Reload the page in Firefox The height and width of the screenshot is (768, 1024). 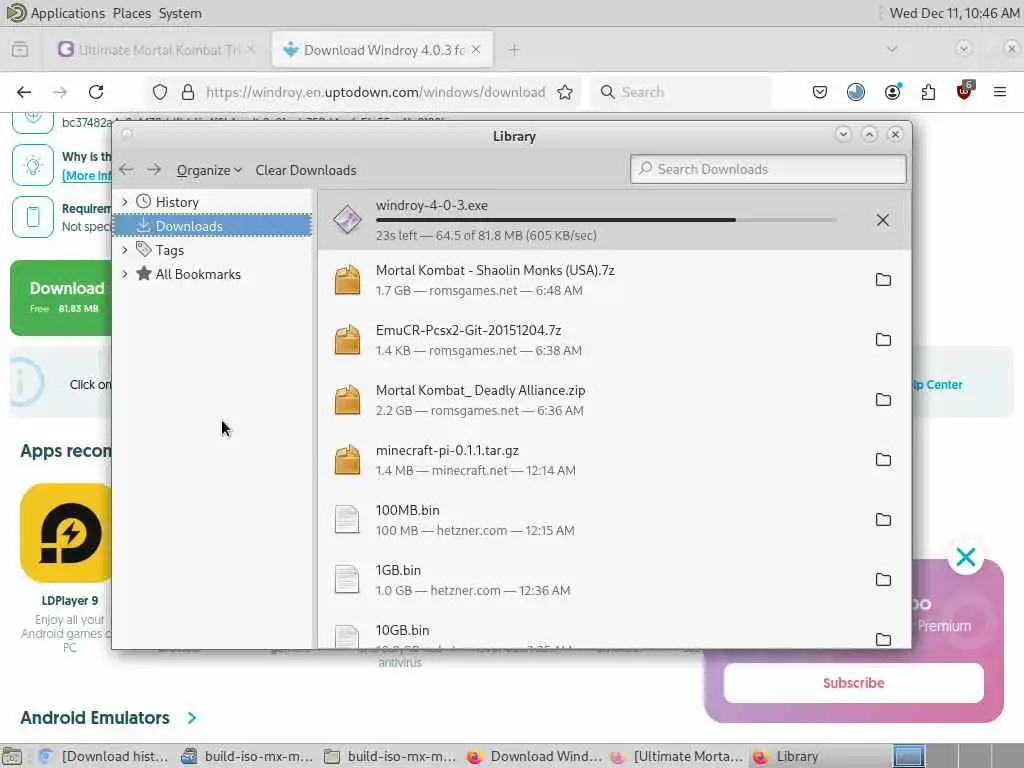96,92
